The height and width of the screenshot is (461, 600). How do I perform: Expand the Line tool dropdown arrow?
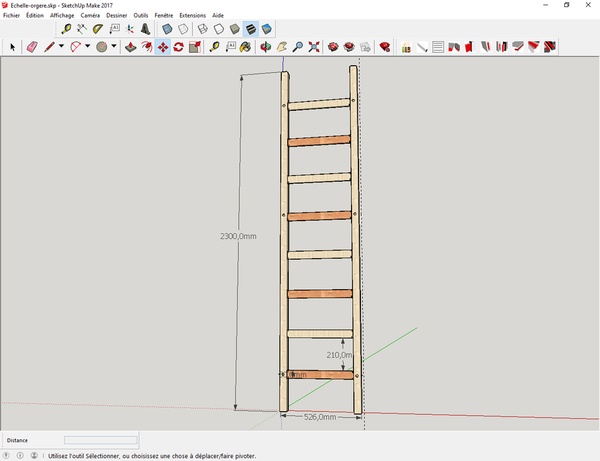(60, 46)
